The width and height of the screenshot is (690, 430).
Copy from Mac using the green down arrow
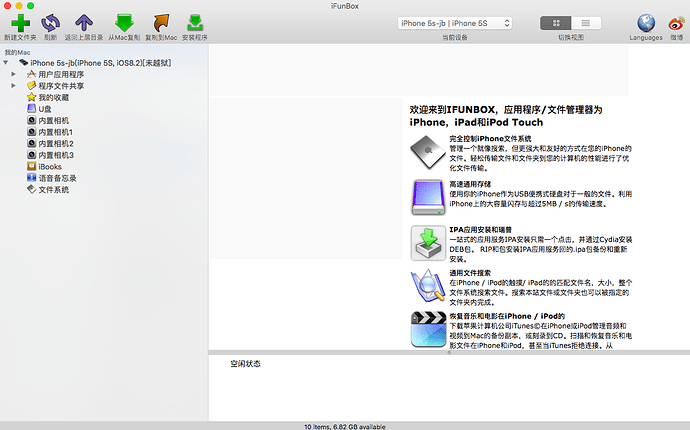coord(124,23)
